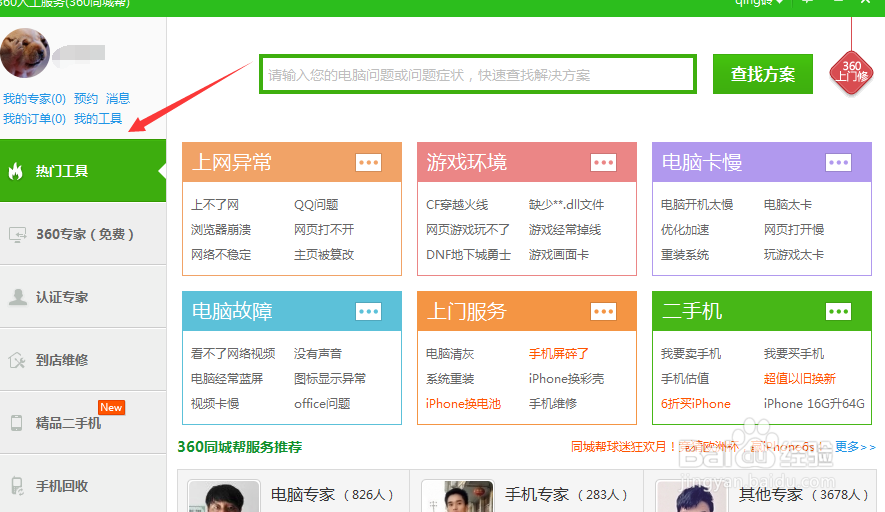The width and height of the screenshot is (885, 512).
Task: Select iPhone 16G升64G item
Action: pos(814,404)
